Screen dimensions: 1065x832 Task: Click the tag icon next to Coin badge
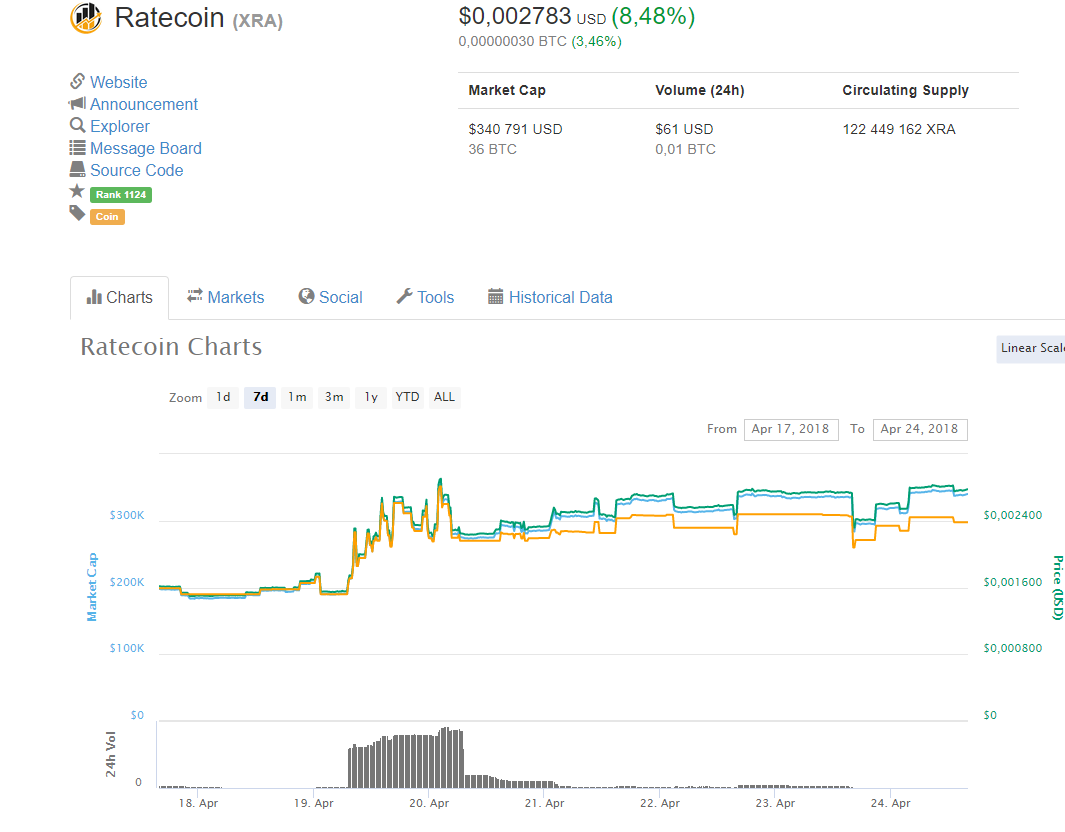(x=77, y=214)
